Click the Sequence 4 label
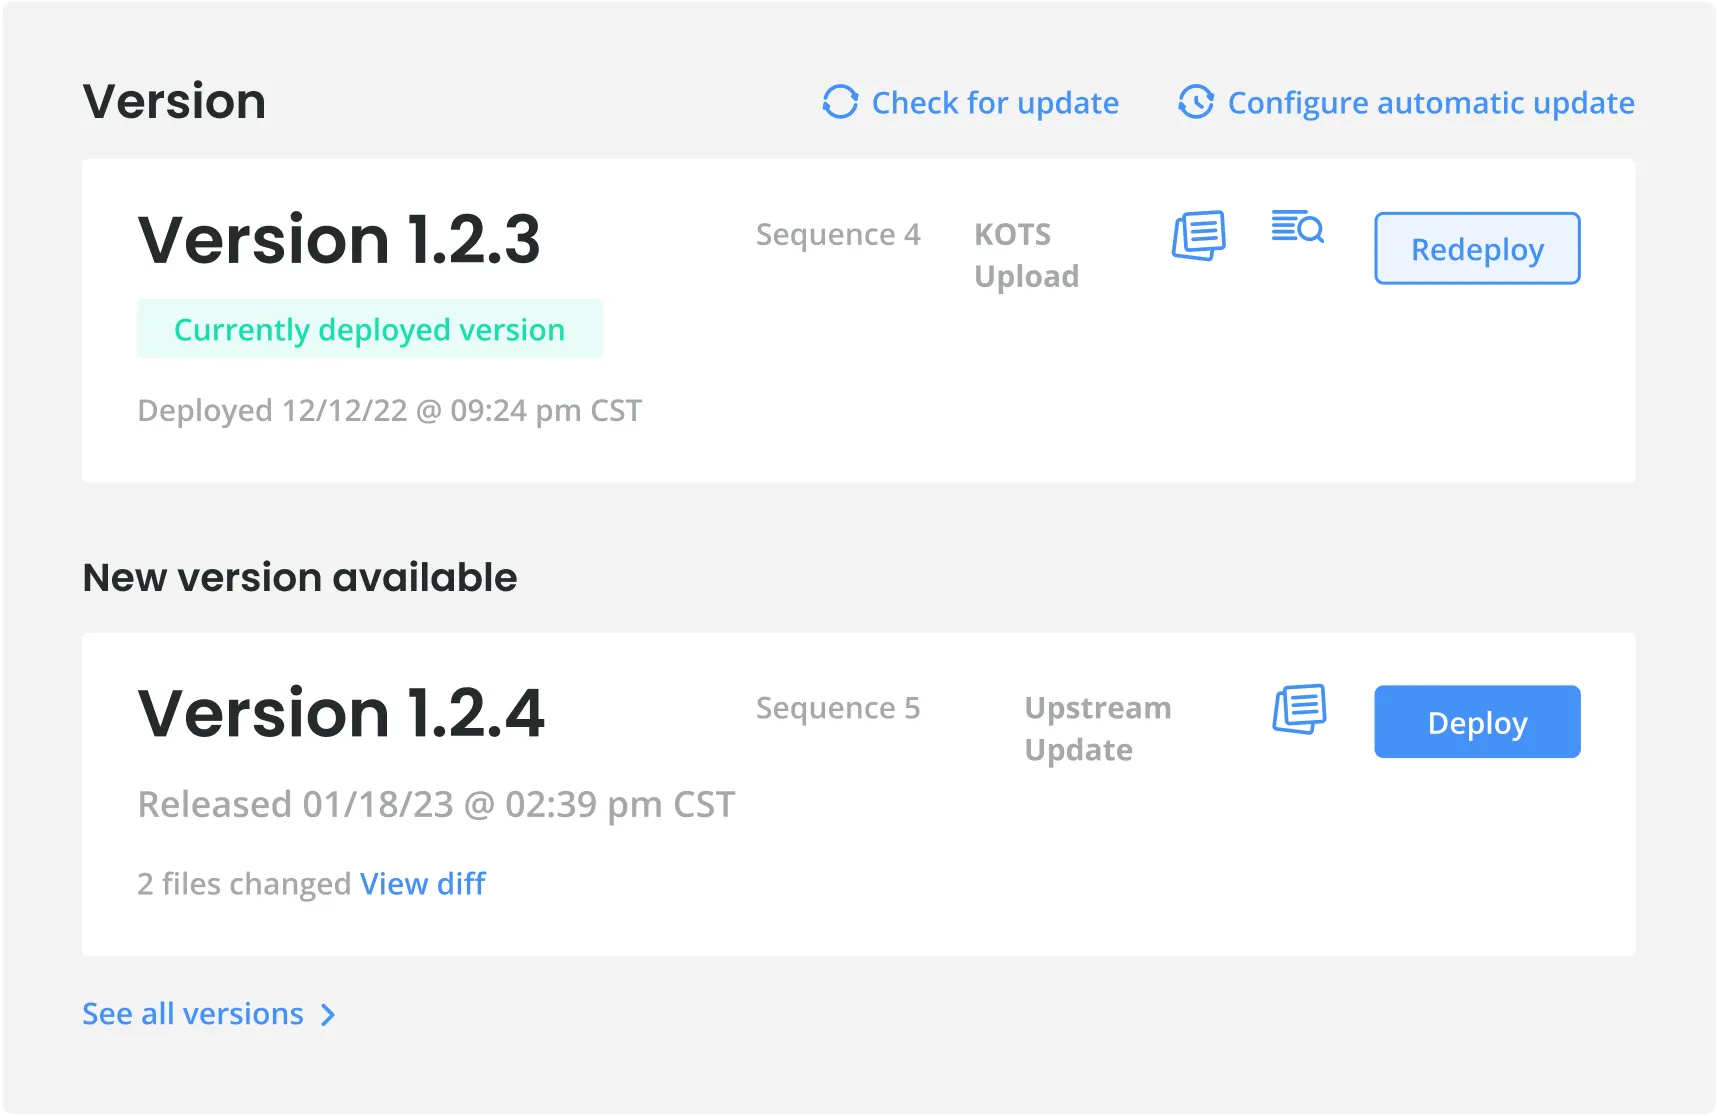 [x=838, y=234]
